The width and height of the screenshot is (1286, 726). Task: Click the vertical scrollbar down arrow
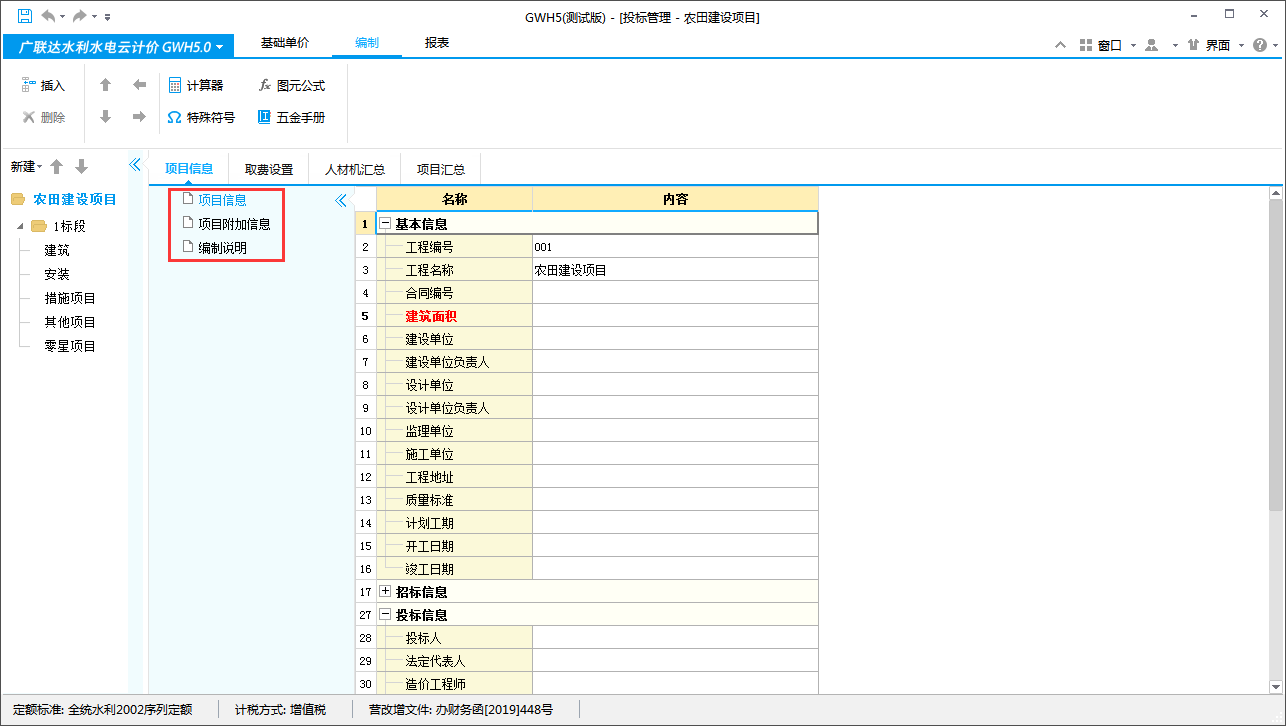1276,687
